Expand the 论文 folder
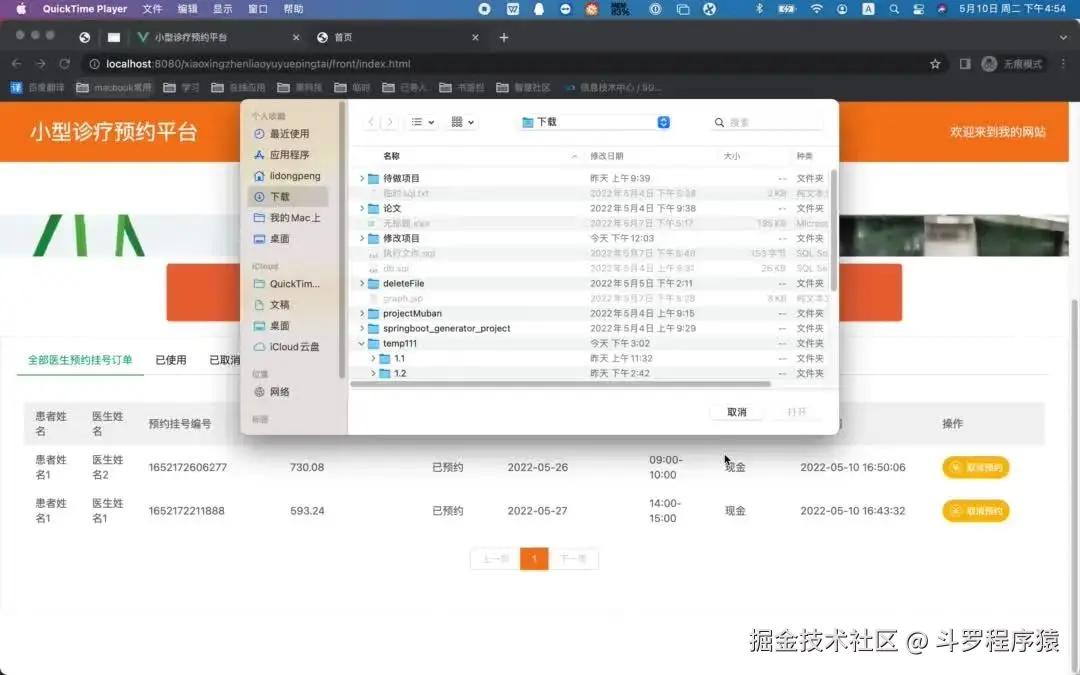Viewport: 1080px width, 675px height. 362,208
